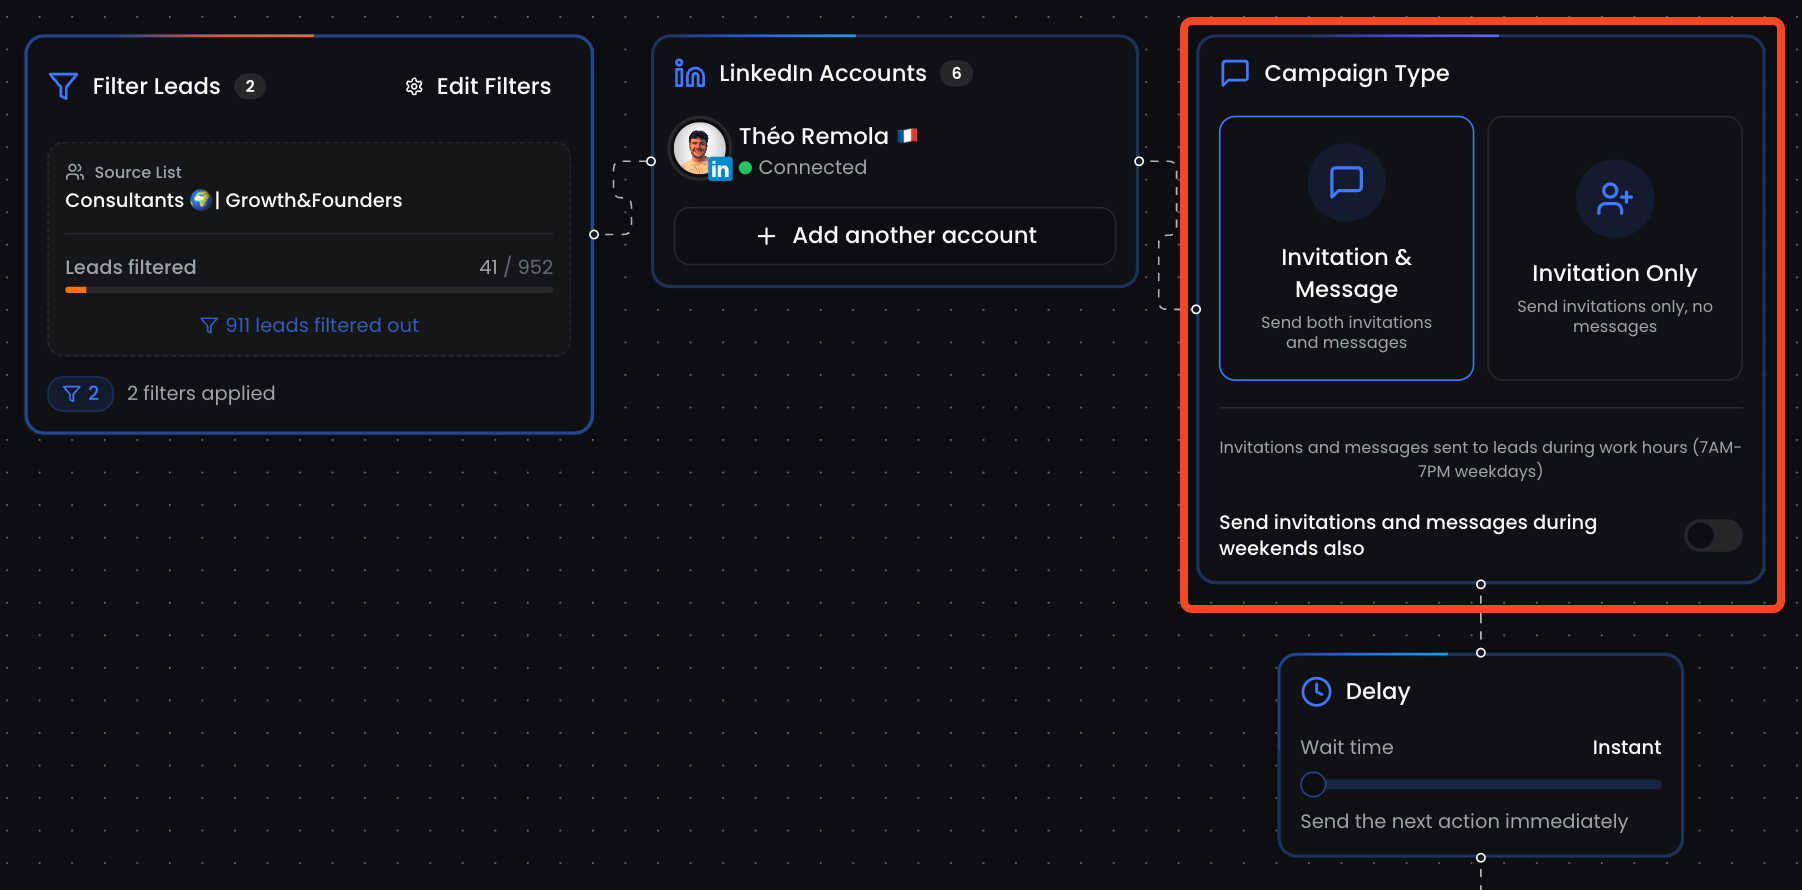Click the gear icon beside Edit Filters
The image size is (1802, 890).
(x=414, y=87)
